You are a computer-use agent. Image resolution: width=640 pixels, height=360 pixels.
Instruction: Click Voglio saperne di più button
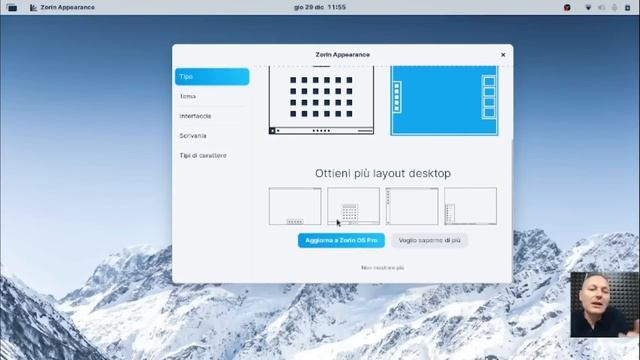coord(429,240)
